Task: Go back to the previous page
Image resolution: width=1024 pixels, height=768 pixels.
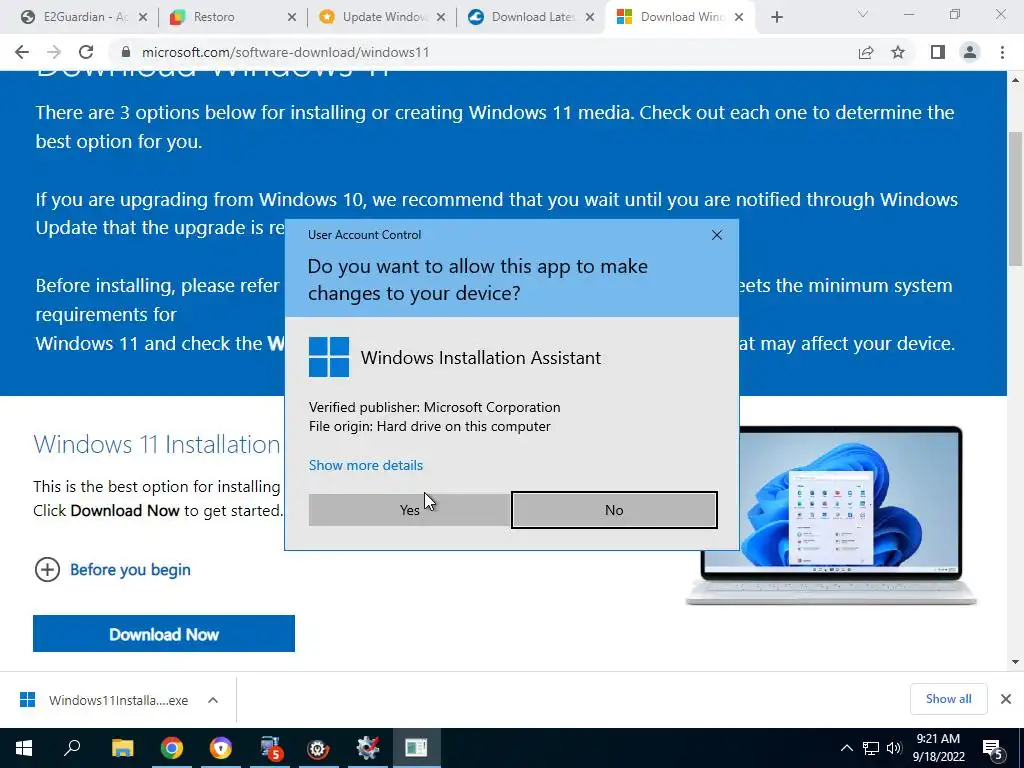Action: (x=22, y=52)
